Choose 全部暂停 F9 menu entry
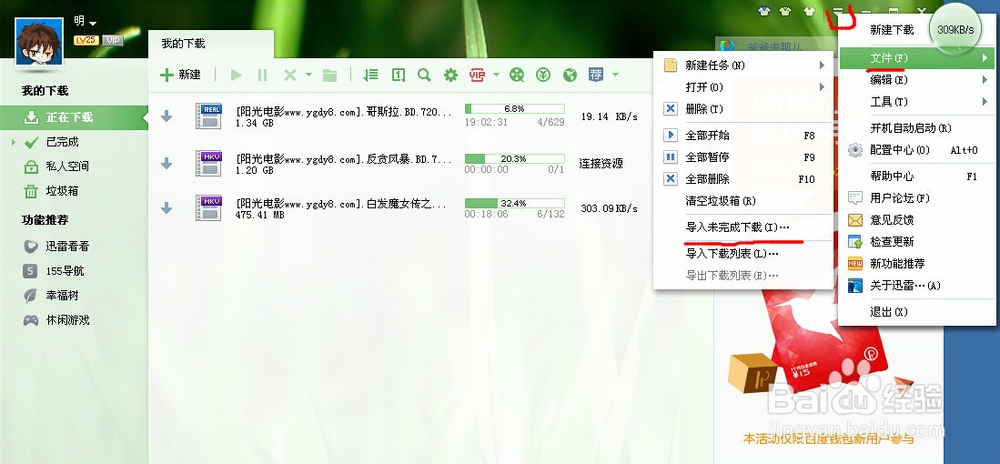 tap(744, 157)
